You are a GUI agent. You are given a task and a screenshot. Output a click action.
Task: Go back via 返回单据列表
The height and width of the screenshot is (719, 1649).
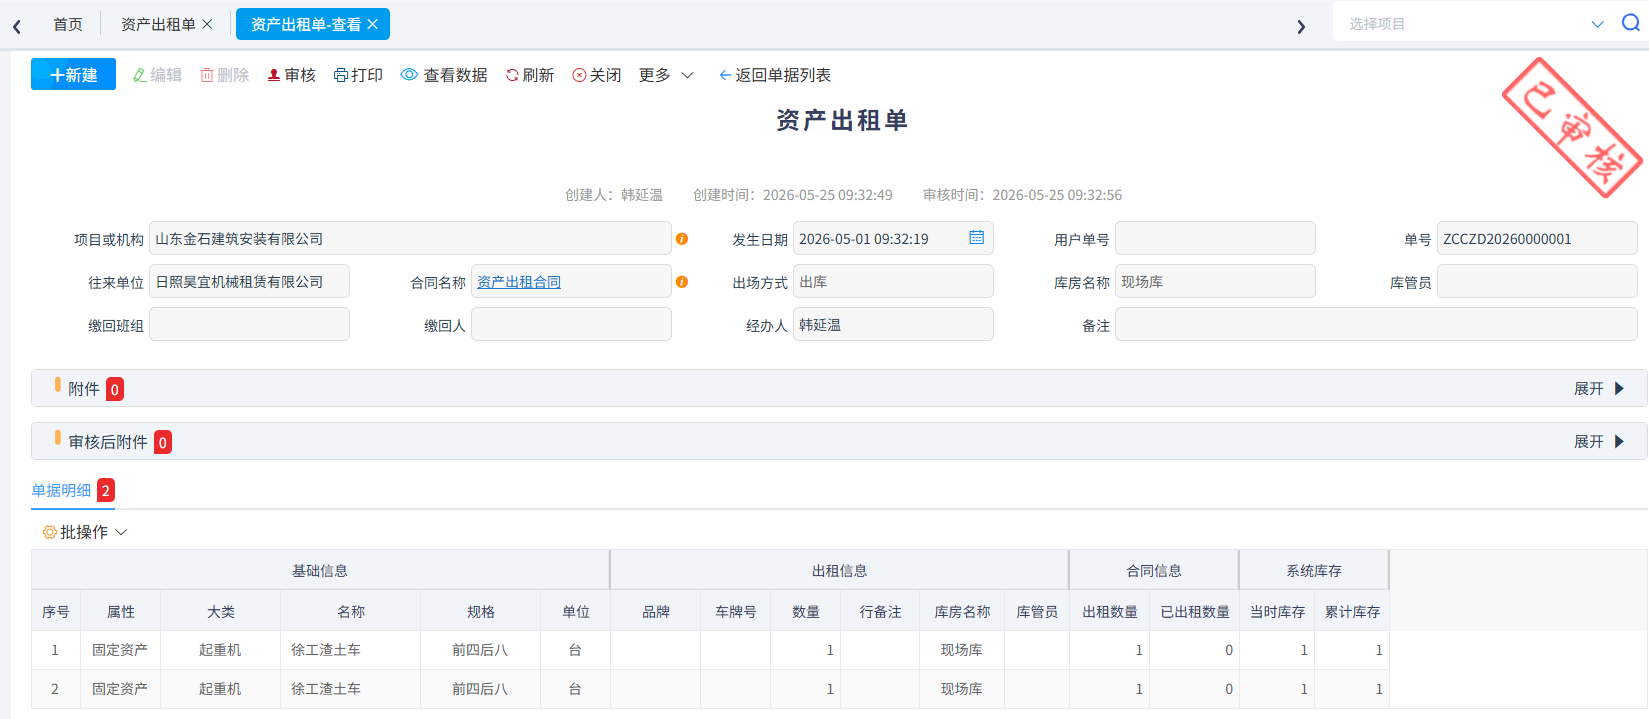coord(775,75)
